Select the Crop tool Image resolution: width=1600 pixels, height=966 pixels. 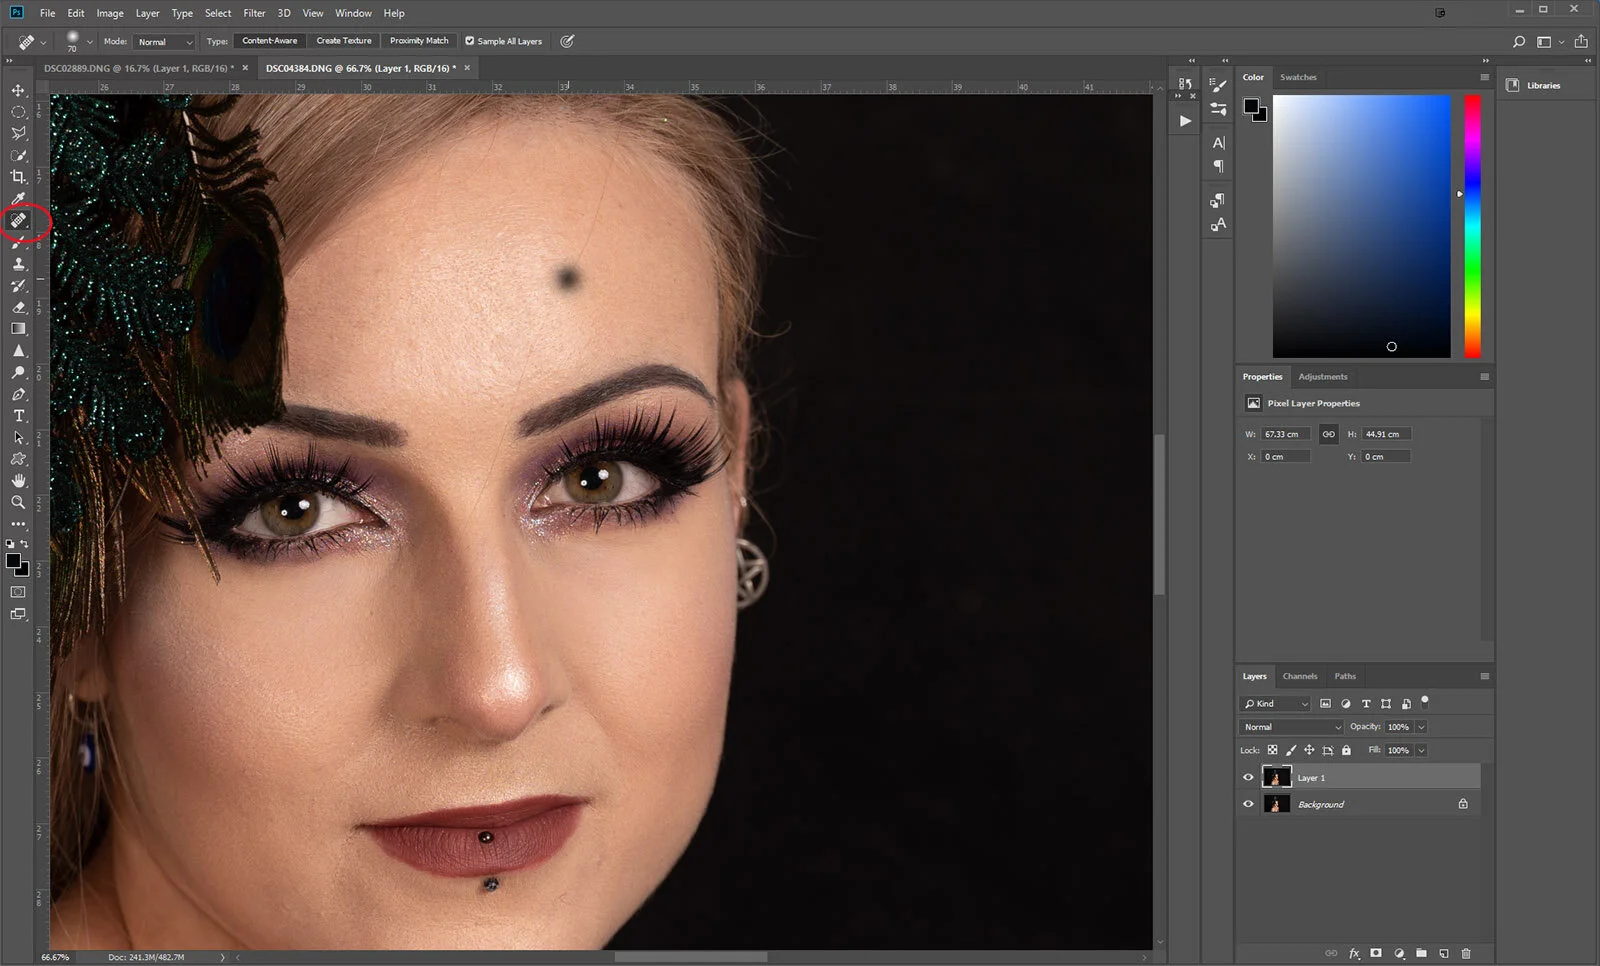18,177
